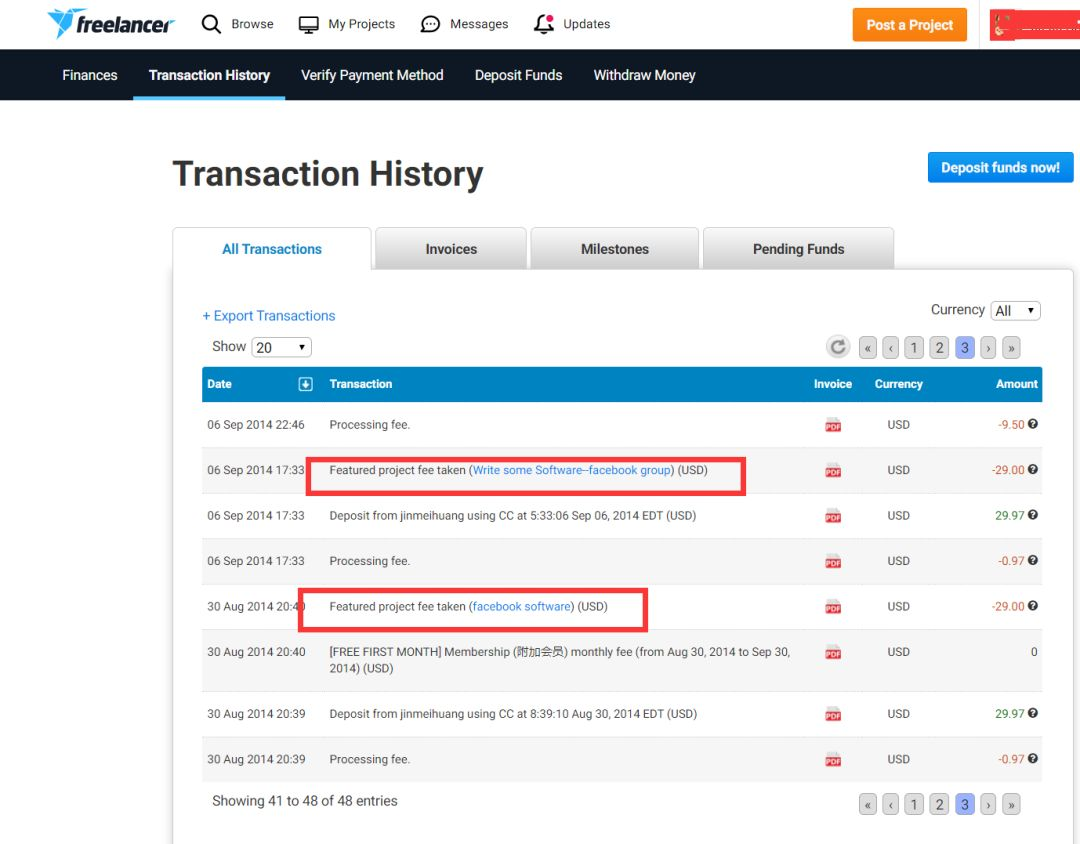
Task: Click help icon beside 06 Sep -29.00 amount
Action: tap(1032, 470)
